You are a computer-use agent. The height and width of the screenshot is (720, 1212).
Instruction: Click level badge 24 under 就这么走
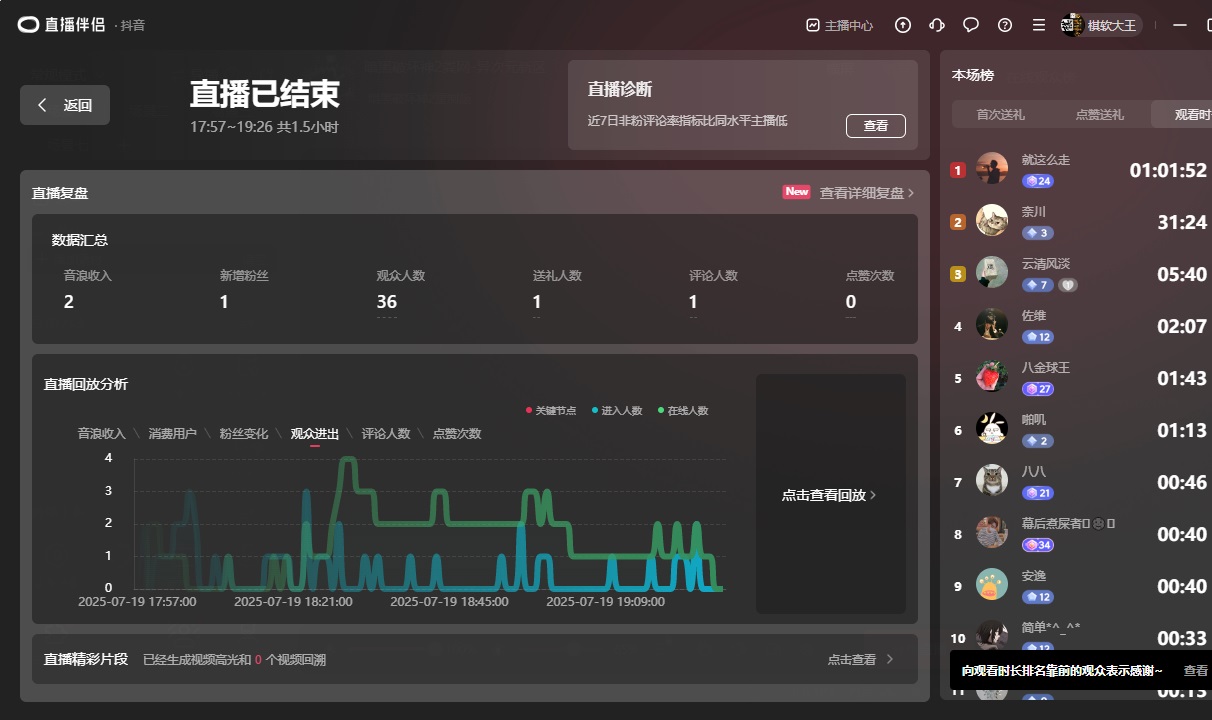(x=1037, y=181)
